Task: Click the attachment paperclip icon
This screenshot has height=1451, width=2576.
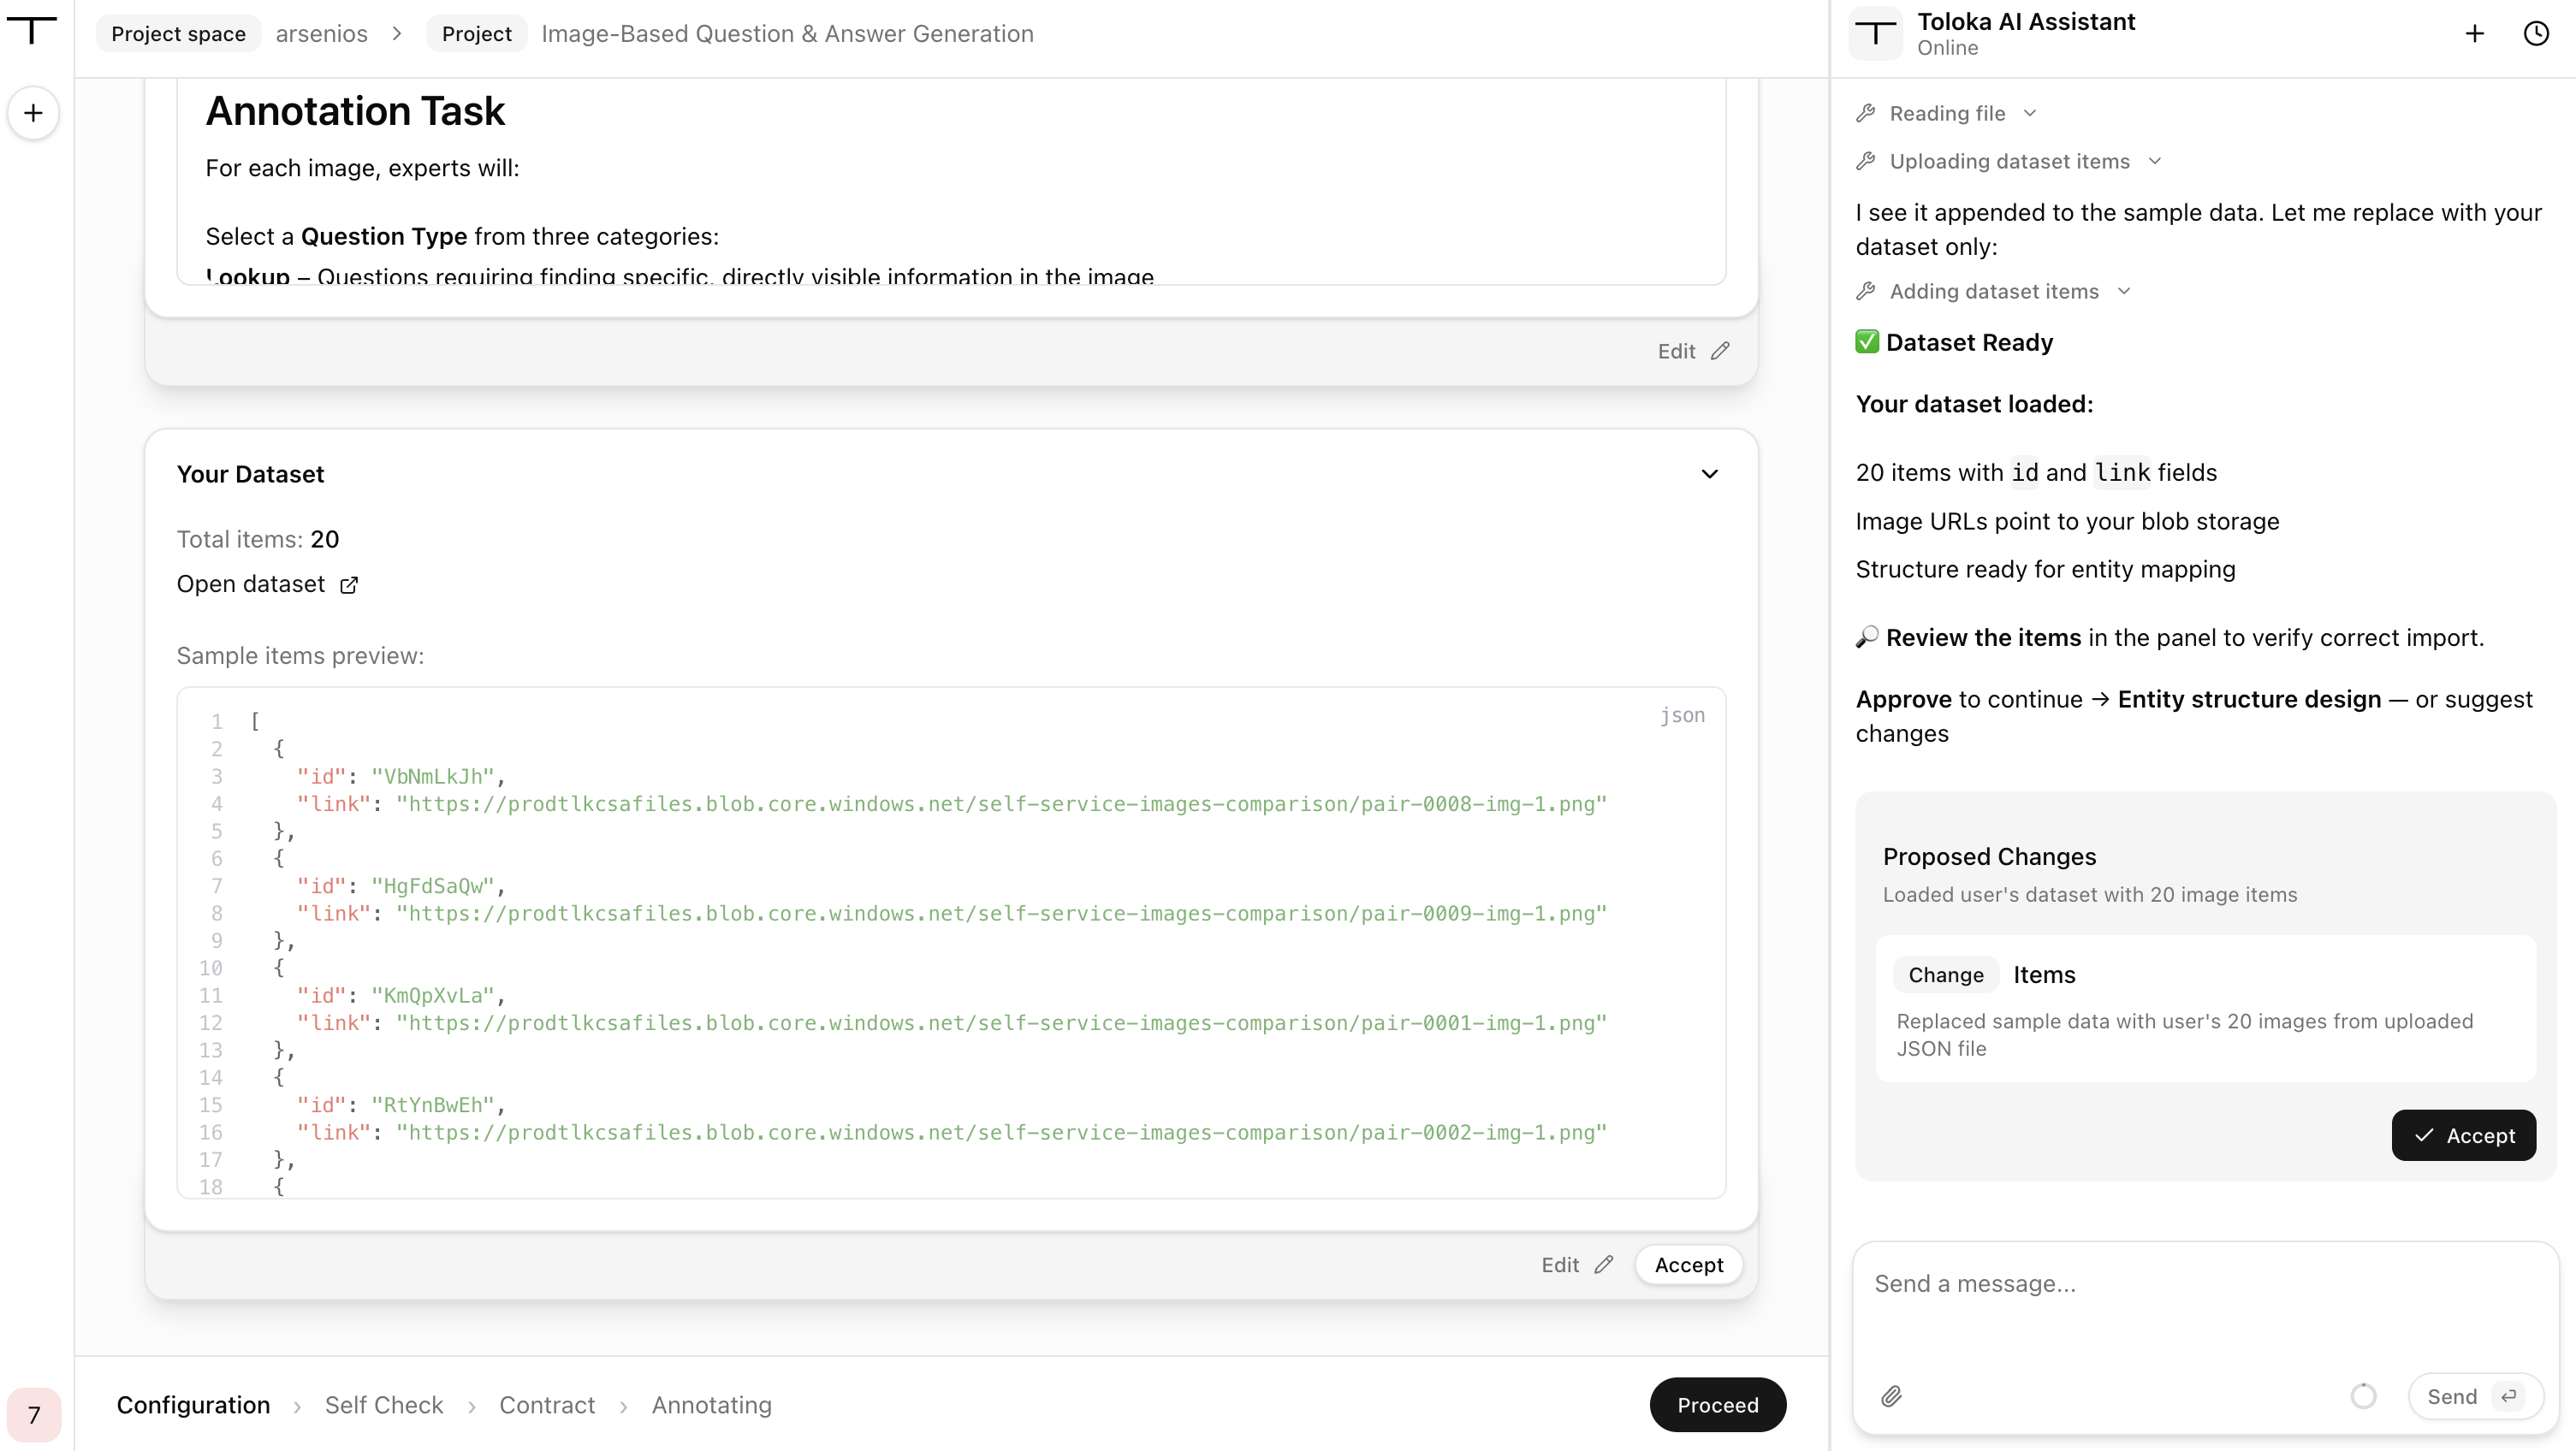Action: coord(1891,1396)
